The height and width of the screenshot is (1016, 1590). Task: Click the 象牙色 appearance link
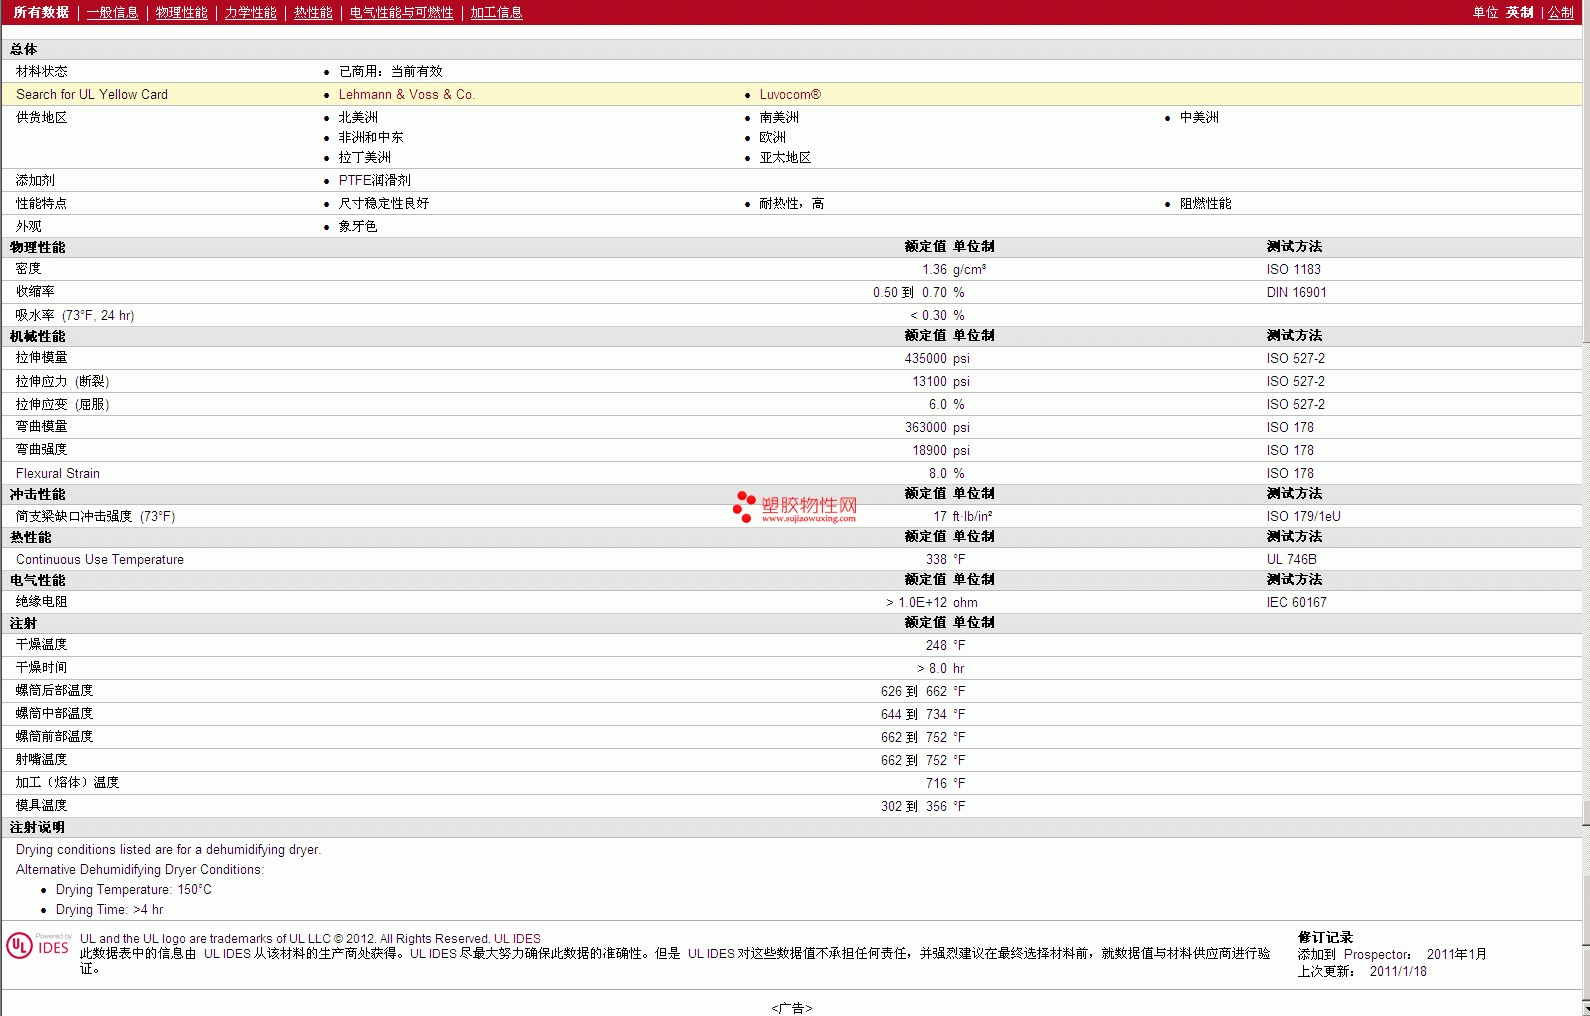358,226
